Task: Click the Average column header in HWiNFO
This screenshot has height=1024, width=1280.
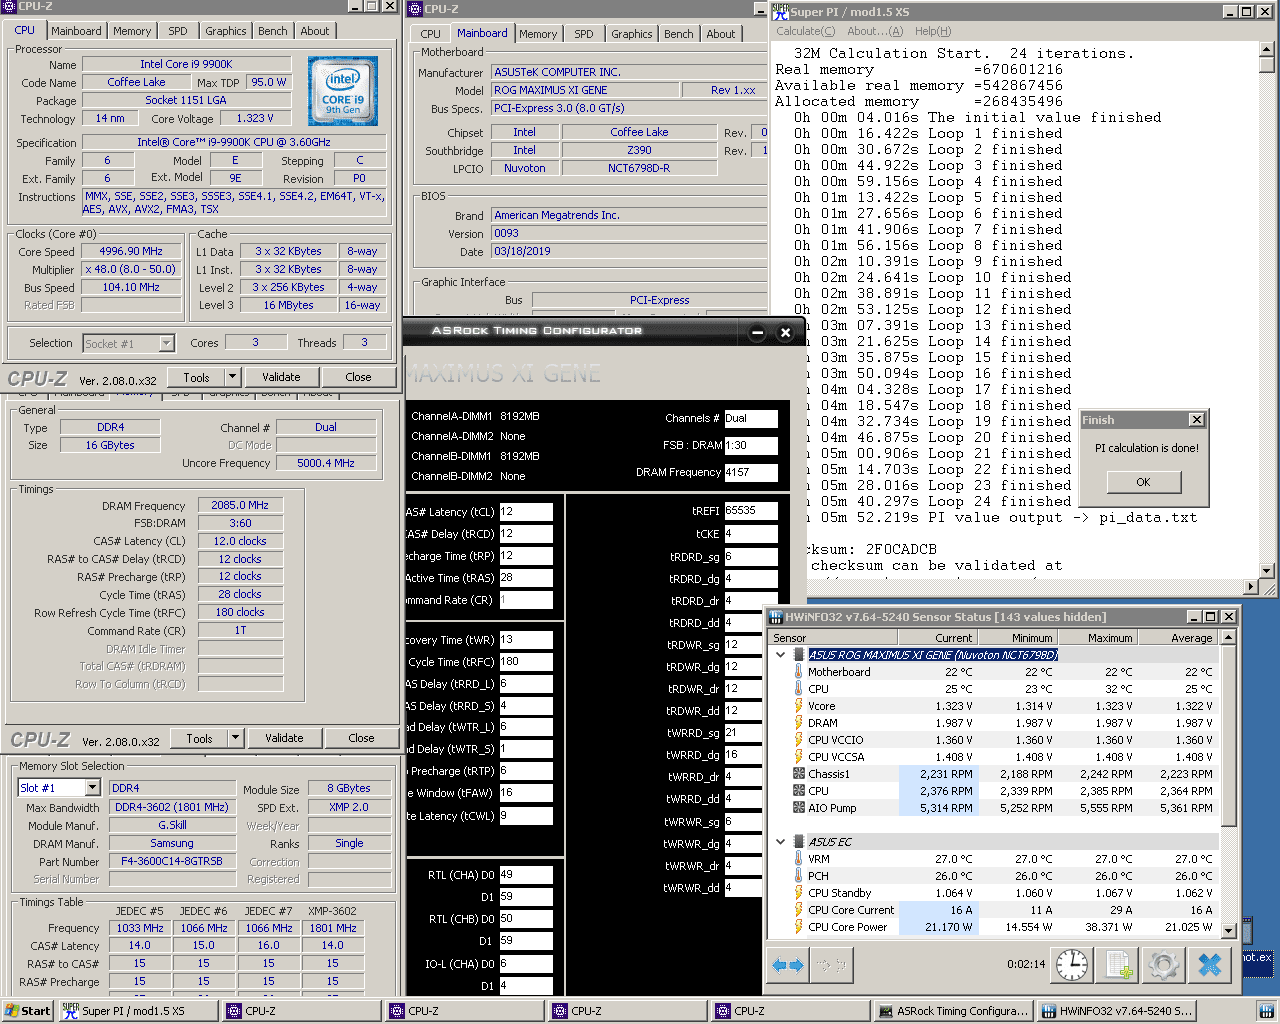Action: pos(1179,638)
